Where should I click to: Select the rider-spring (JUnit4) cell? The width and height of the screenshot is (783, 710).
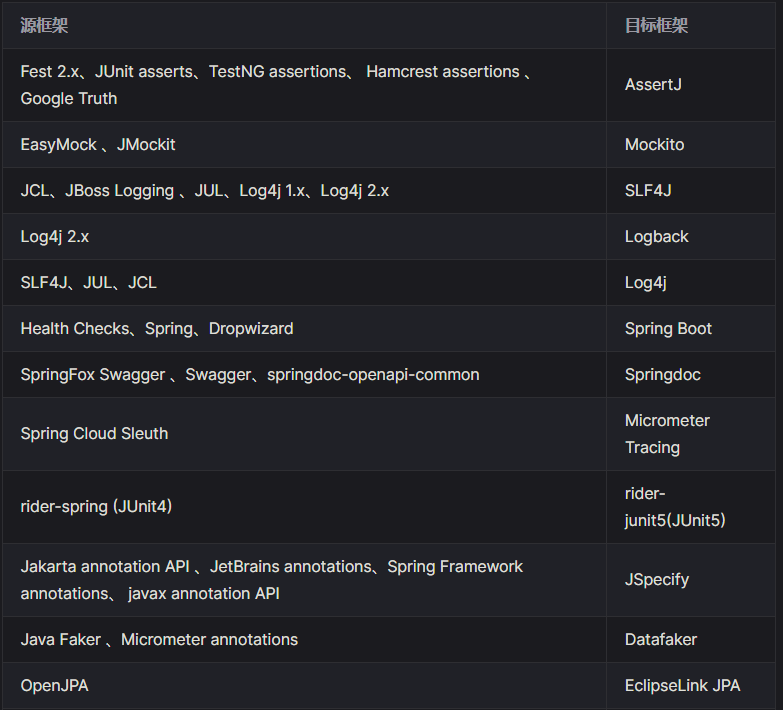pos(304,506)
